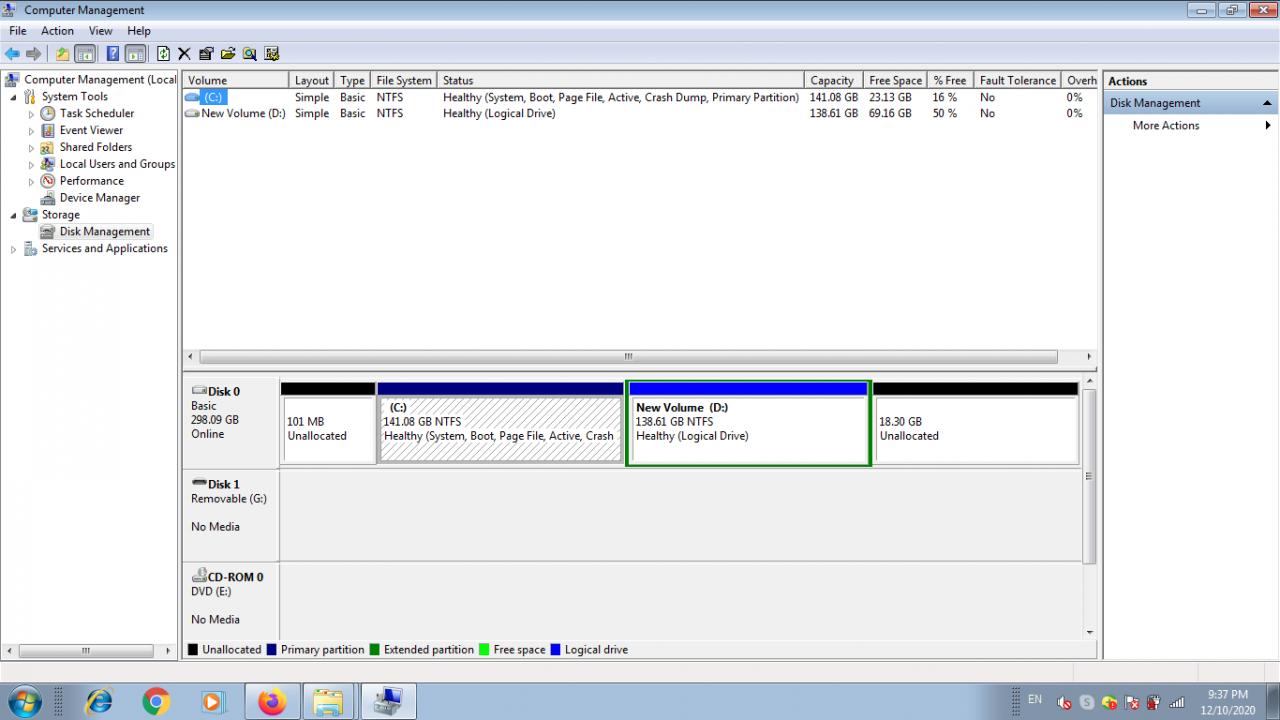1280x720 pixels.
Task: Sort by Fault Tolerance column header
Action: coord(1018,80)
